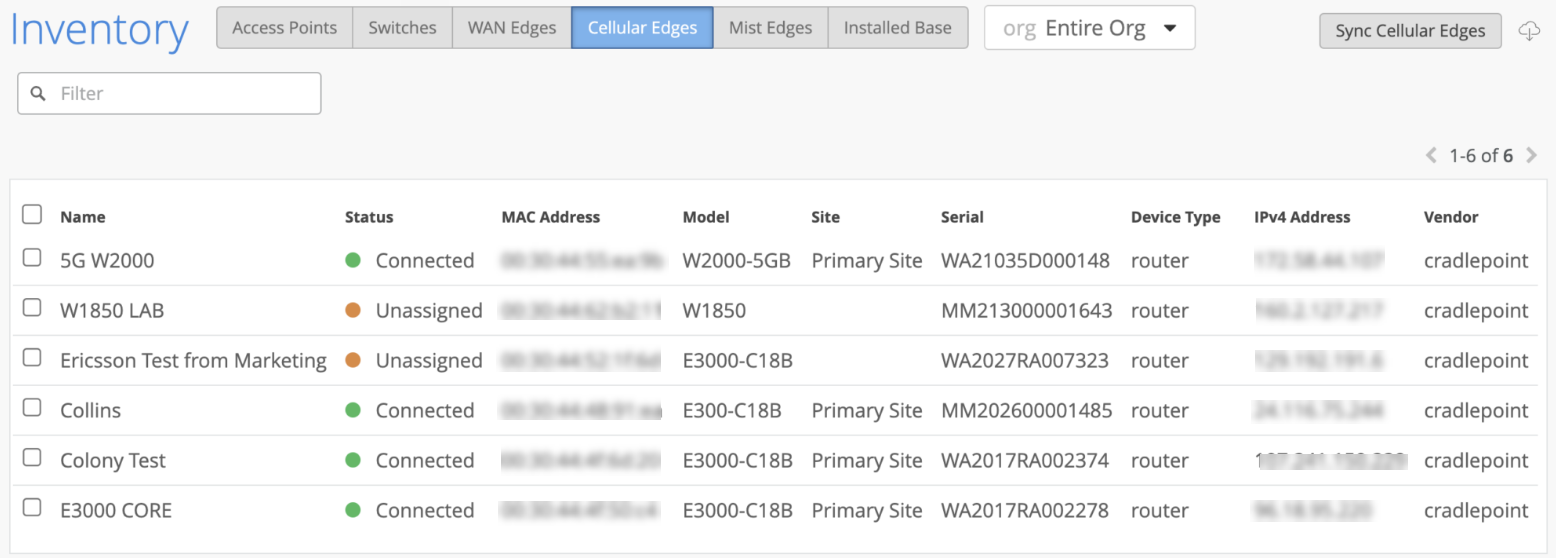Click the cloud download icon
Screen dimensions: 1556x558
coord(1529,31)
